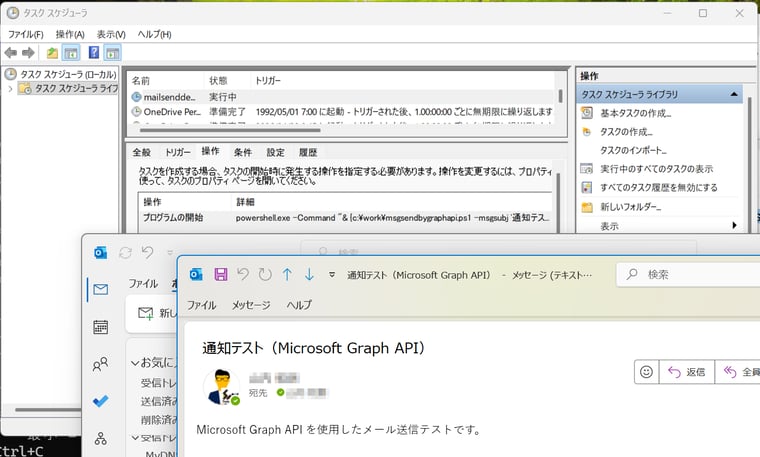
Task: Click Outlook main window sync icon
Action: coord(125,252)
